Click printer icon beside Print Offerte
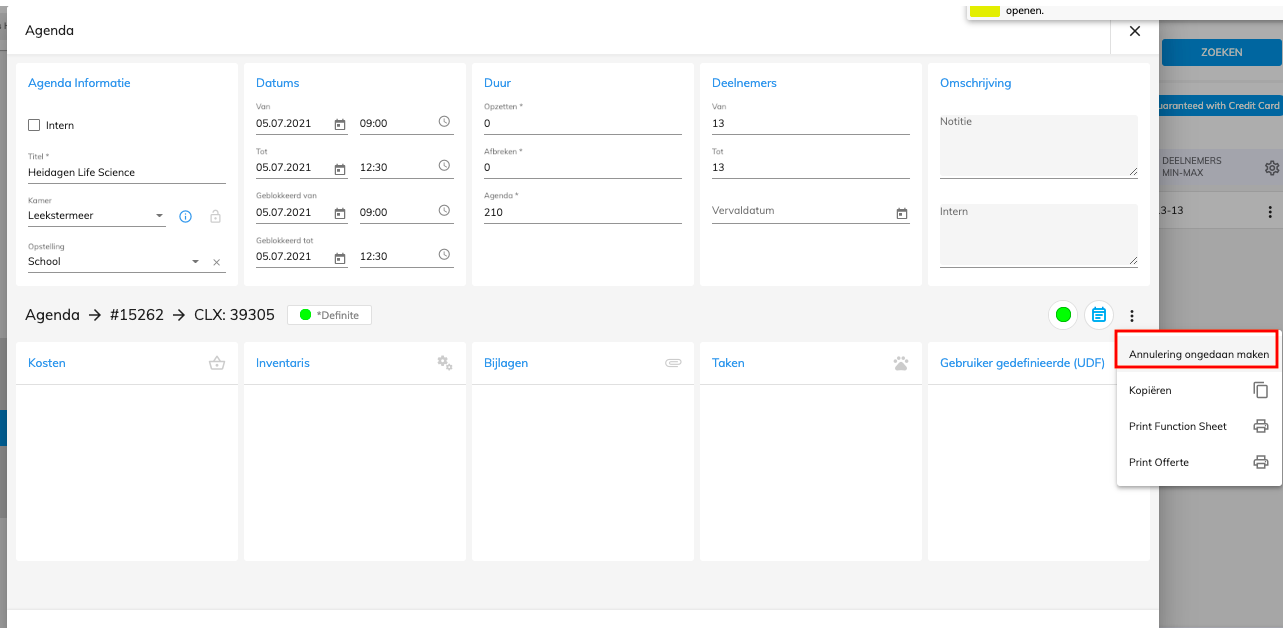 click(x=1261, y=462)
